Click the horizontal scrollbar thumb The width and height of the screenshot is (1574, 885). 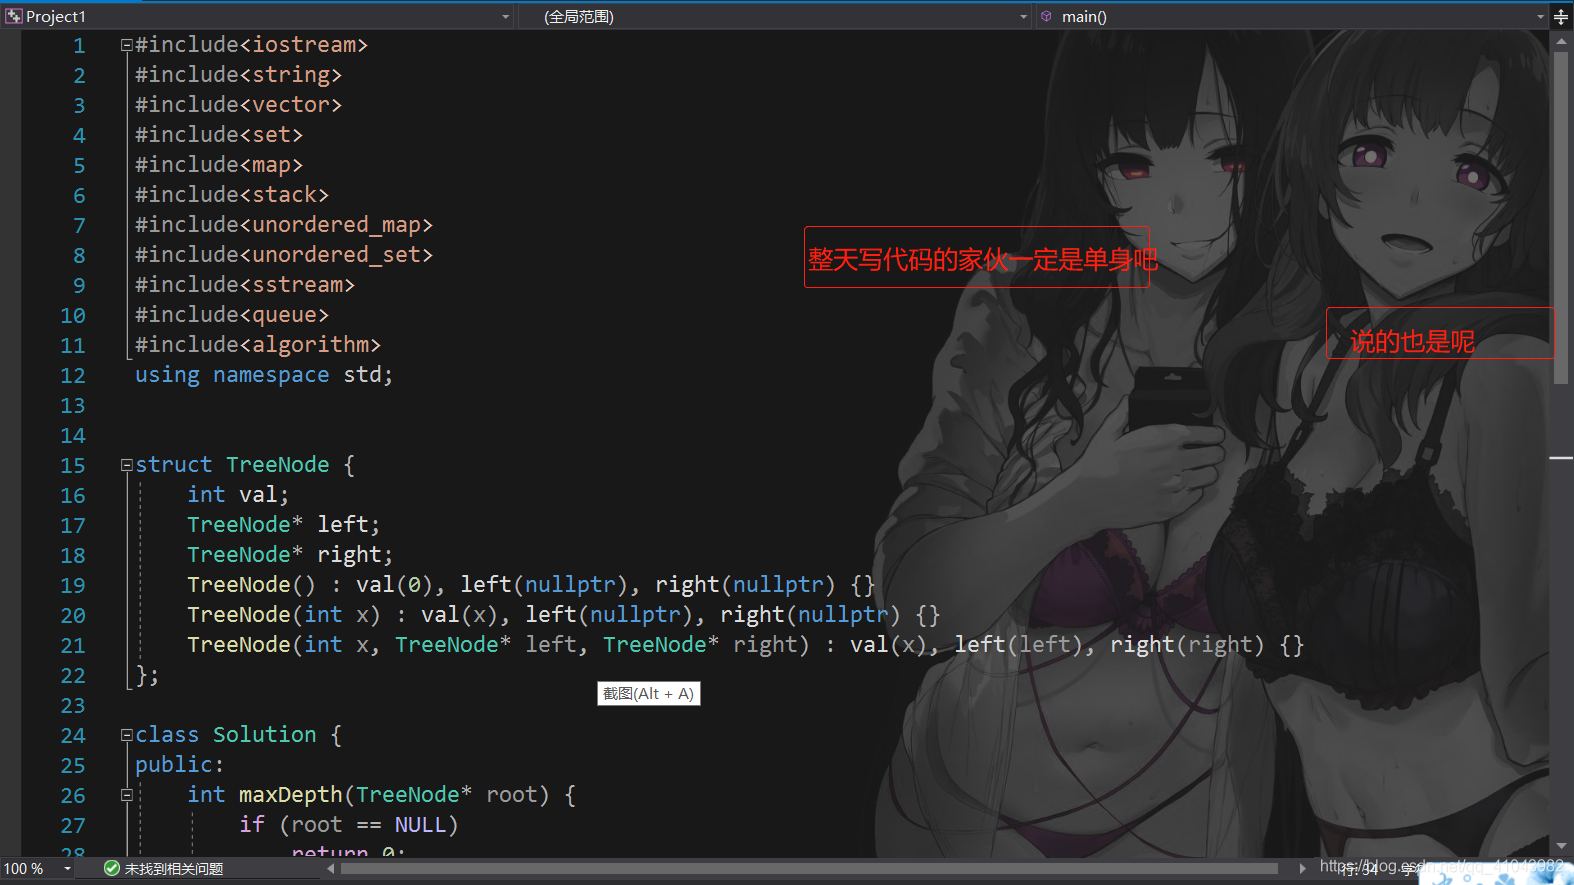(x=809, y=869)
